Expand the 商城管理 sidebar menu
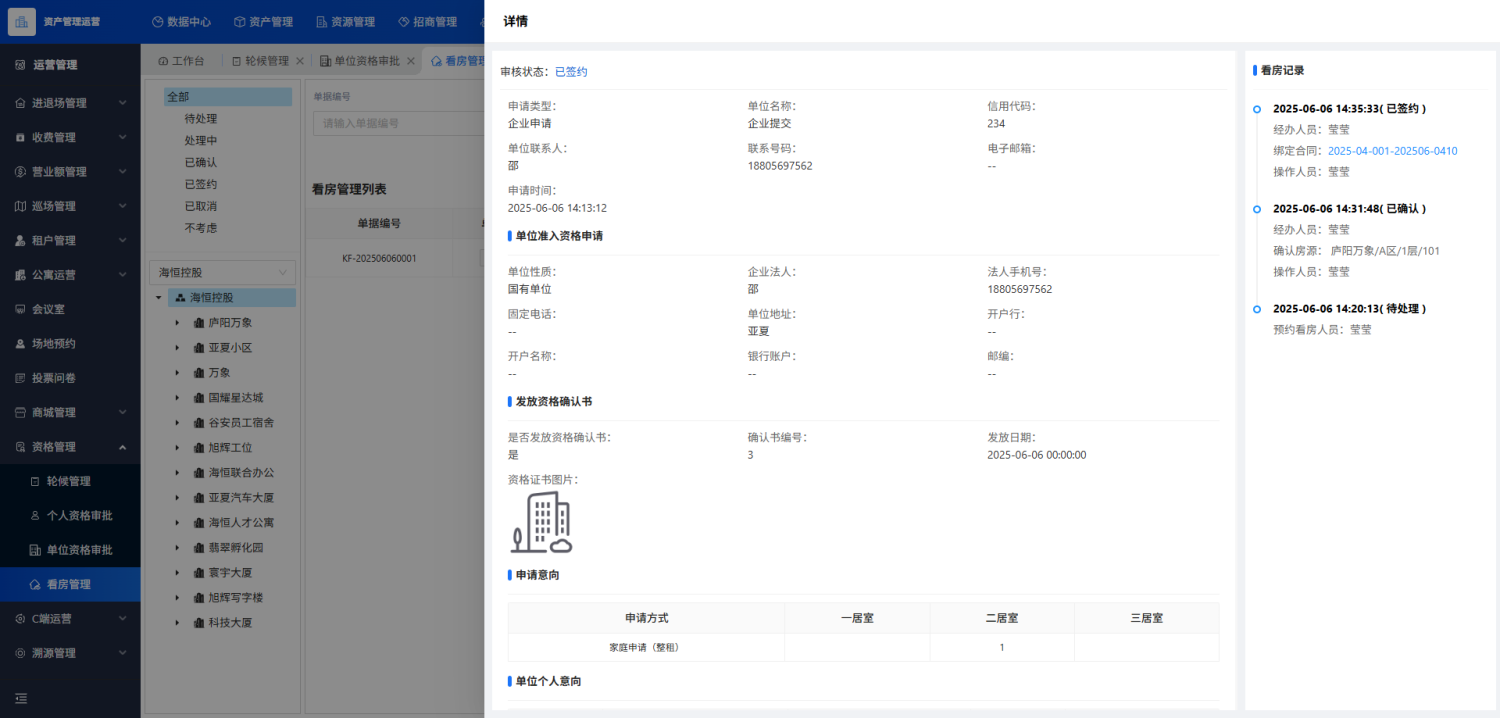This screenshot has width=1500, height=718. pos(70,412)
